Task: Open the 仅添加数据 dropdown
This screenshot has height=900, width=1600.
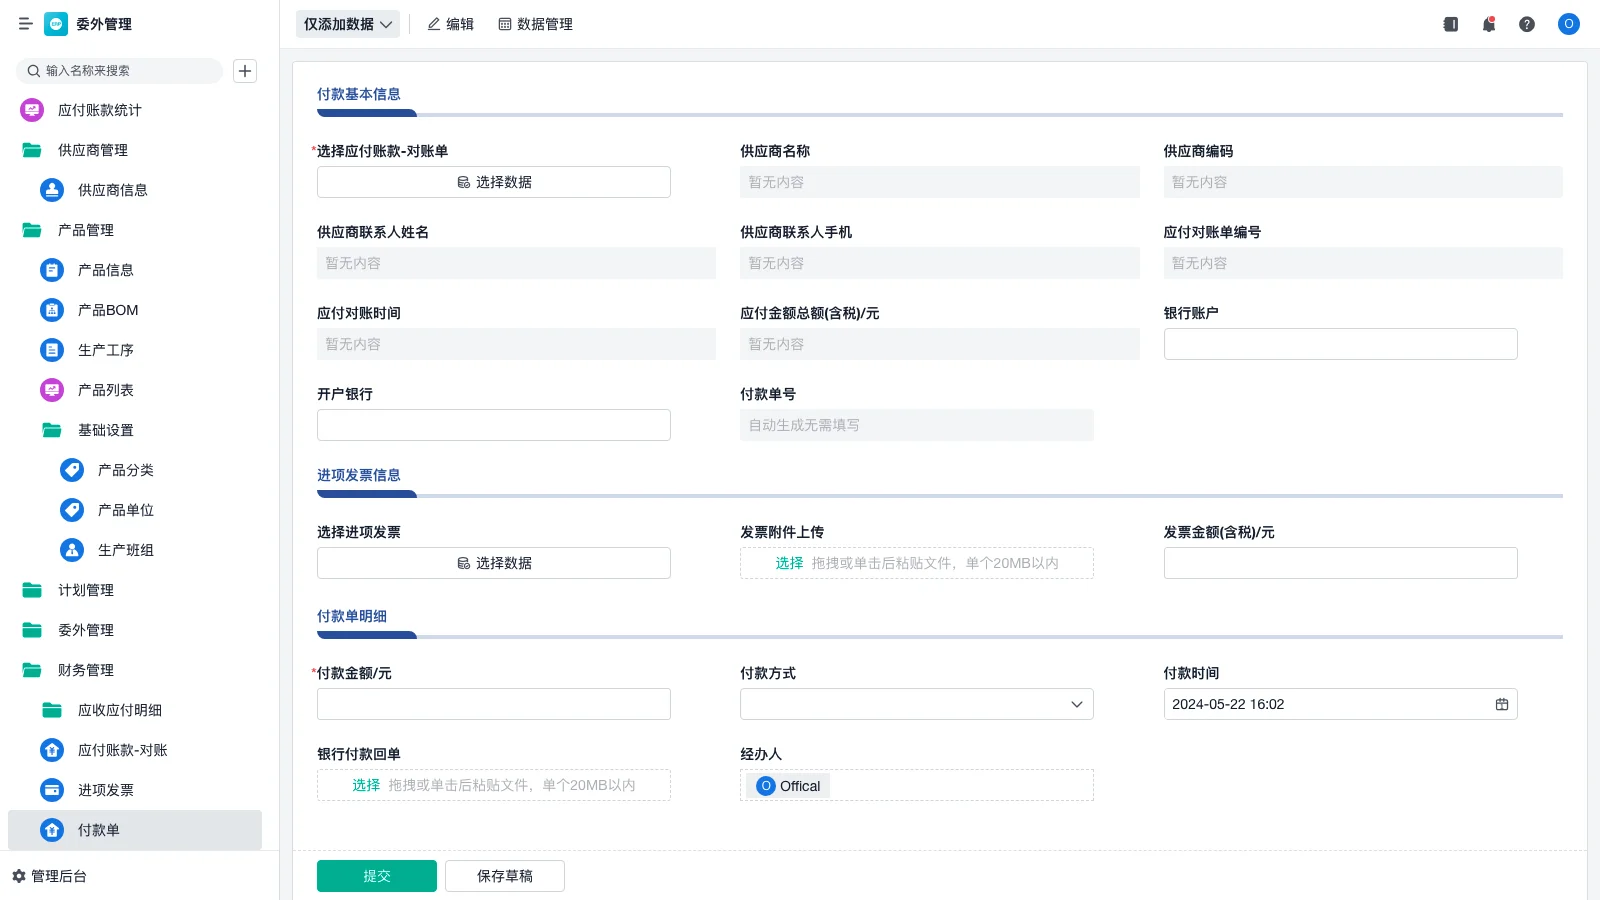Action: 347,23
